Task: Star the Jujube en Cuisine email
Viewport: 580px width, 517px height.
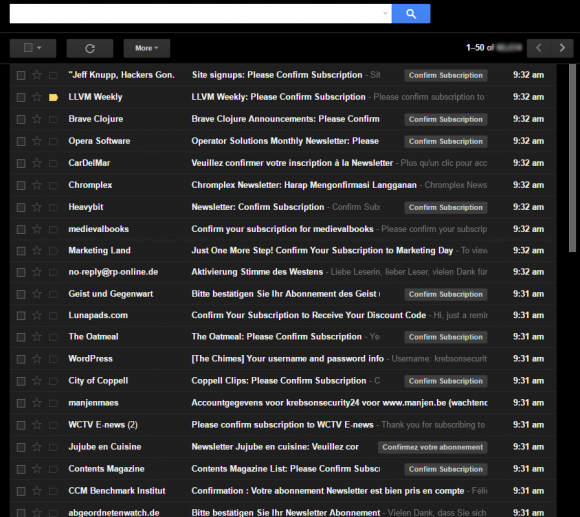Action: tap(37, 447)
